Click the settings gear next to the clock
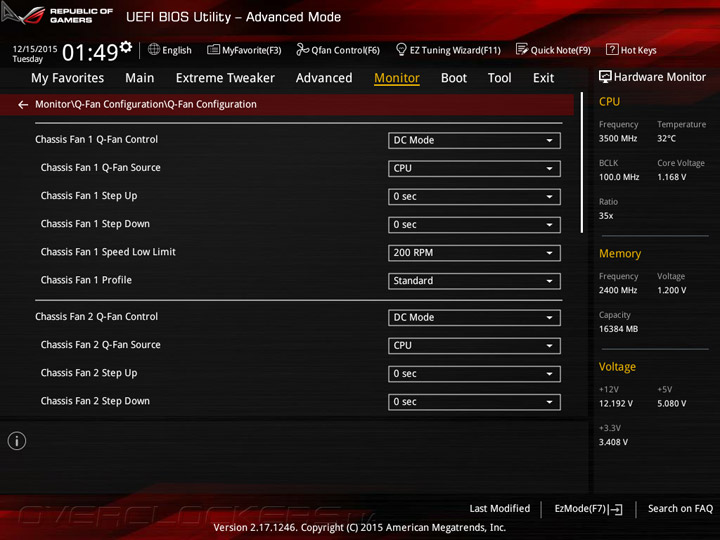Viewport: 720px width, 540px height. (126, 46)
